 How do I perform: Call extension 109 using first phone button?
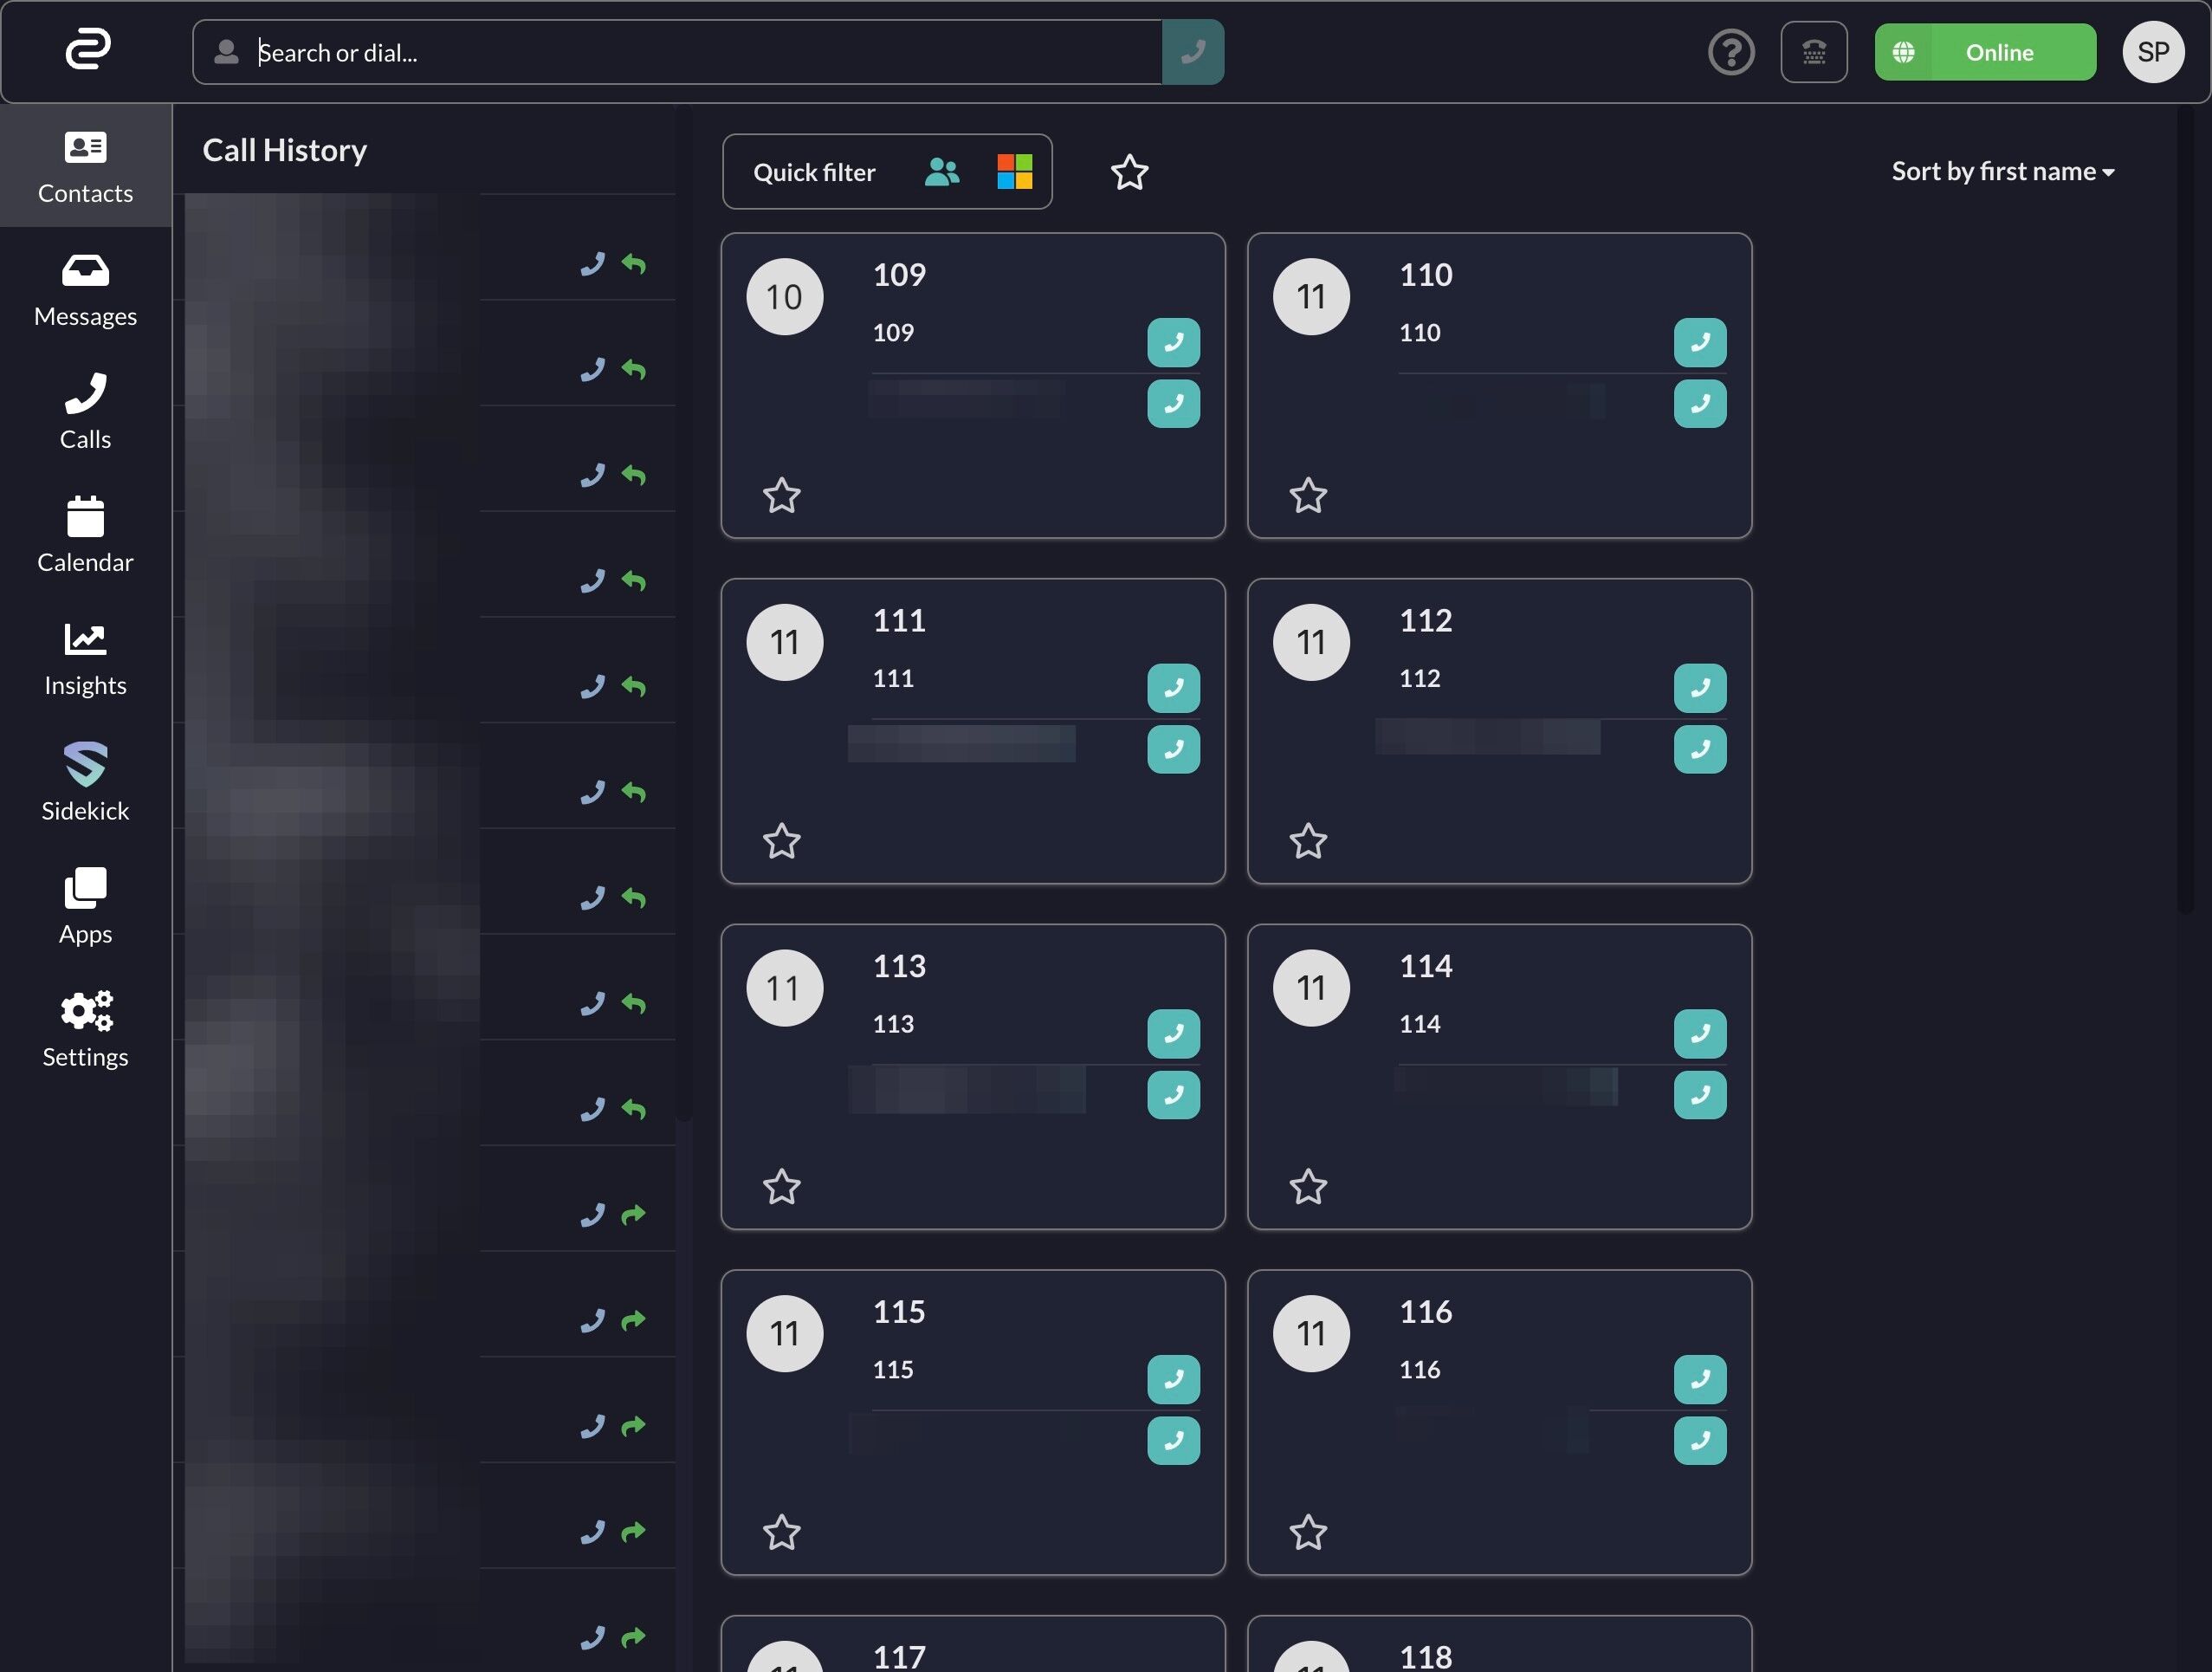click(1173, 343)
